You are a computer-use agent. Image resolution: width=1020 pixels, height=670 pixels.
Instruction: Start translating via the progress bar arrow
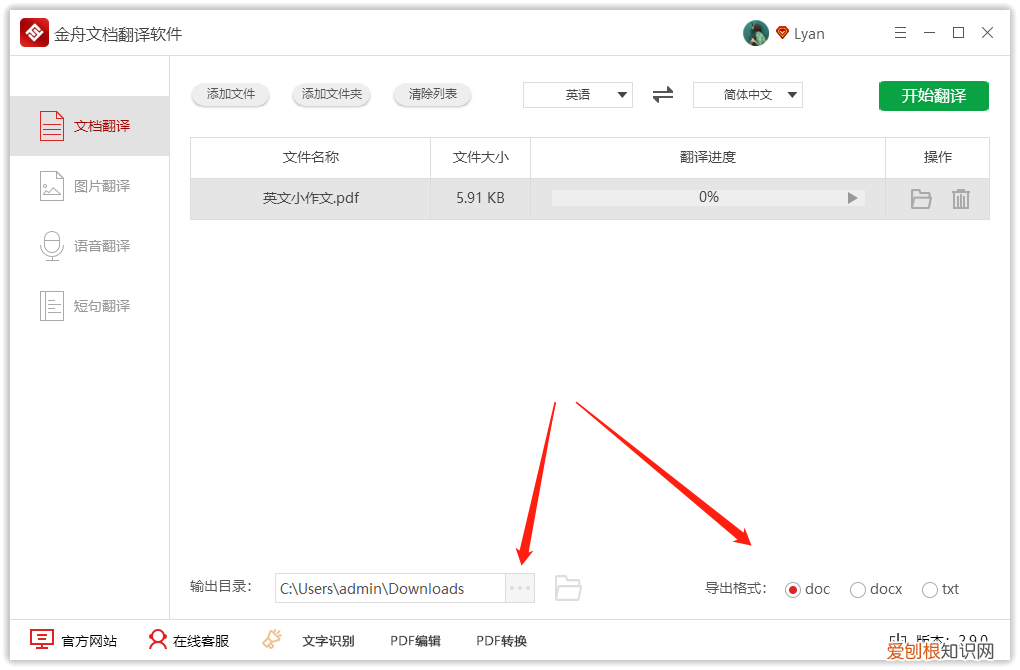(x=854, y=198)
